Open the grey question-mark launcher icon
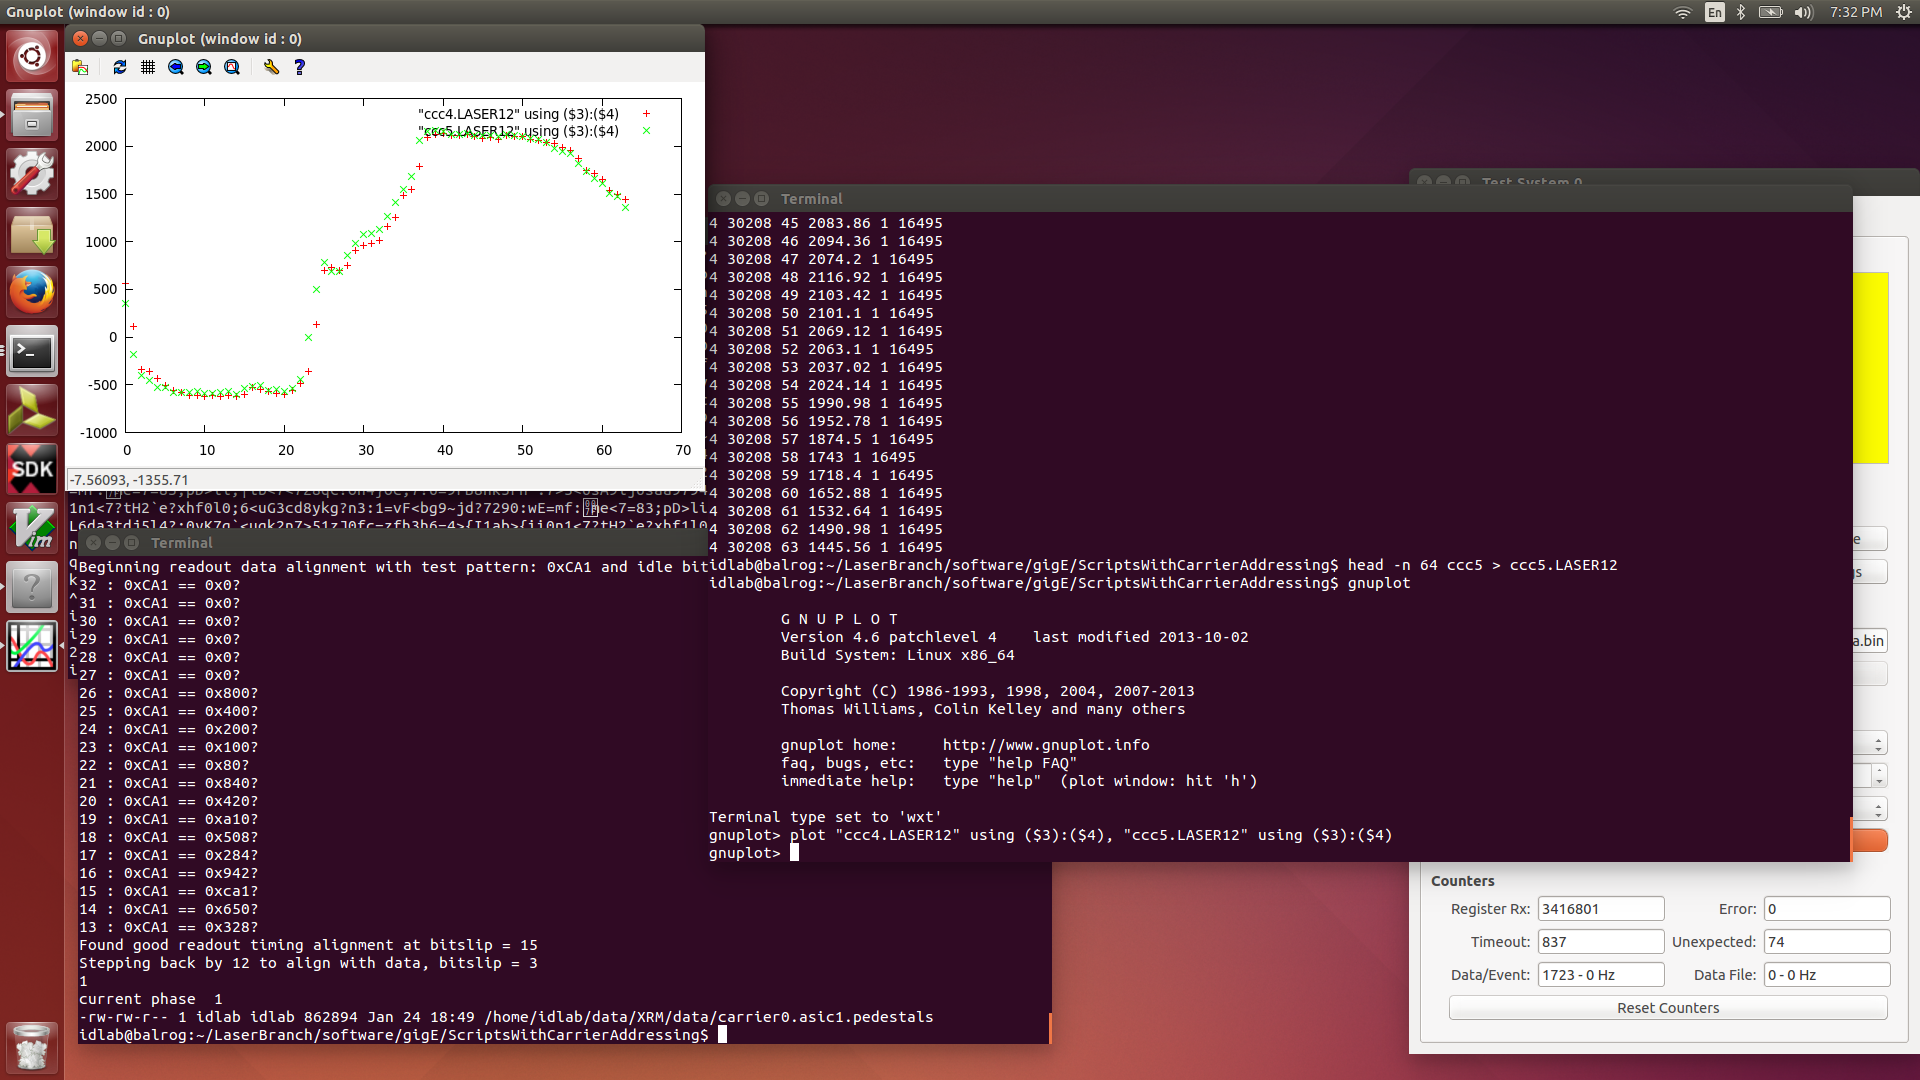 (x=32, y=587)
